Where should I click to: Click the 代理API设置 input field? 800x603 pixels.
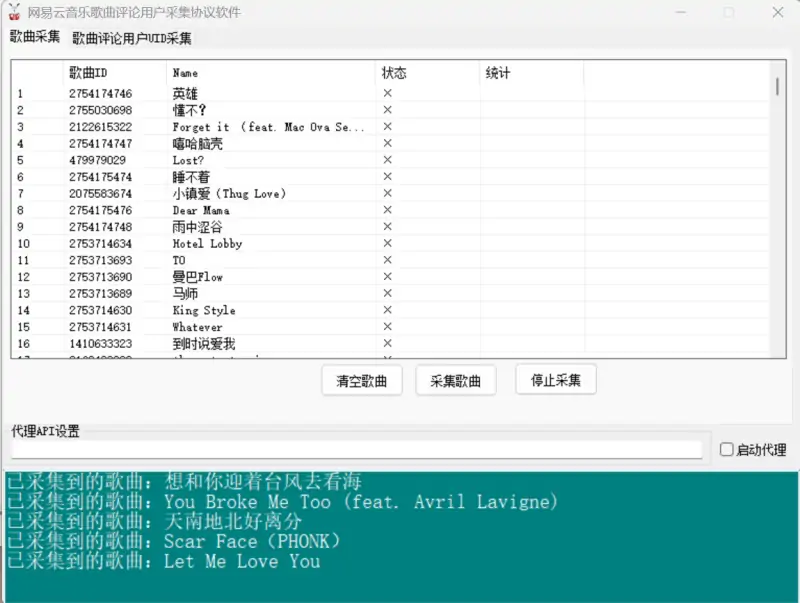(356, 450)
